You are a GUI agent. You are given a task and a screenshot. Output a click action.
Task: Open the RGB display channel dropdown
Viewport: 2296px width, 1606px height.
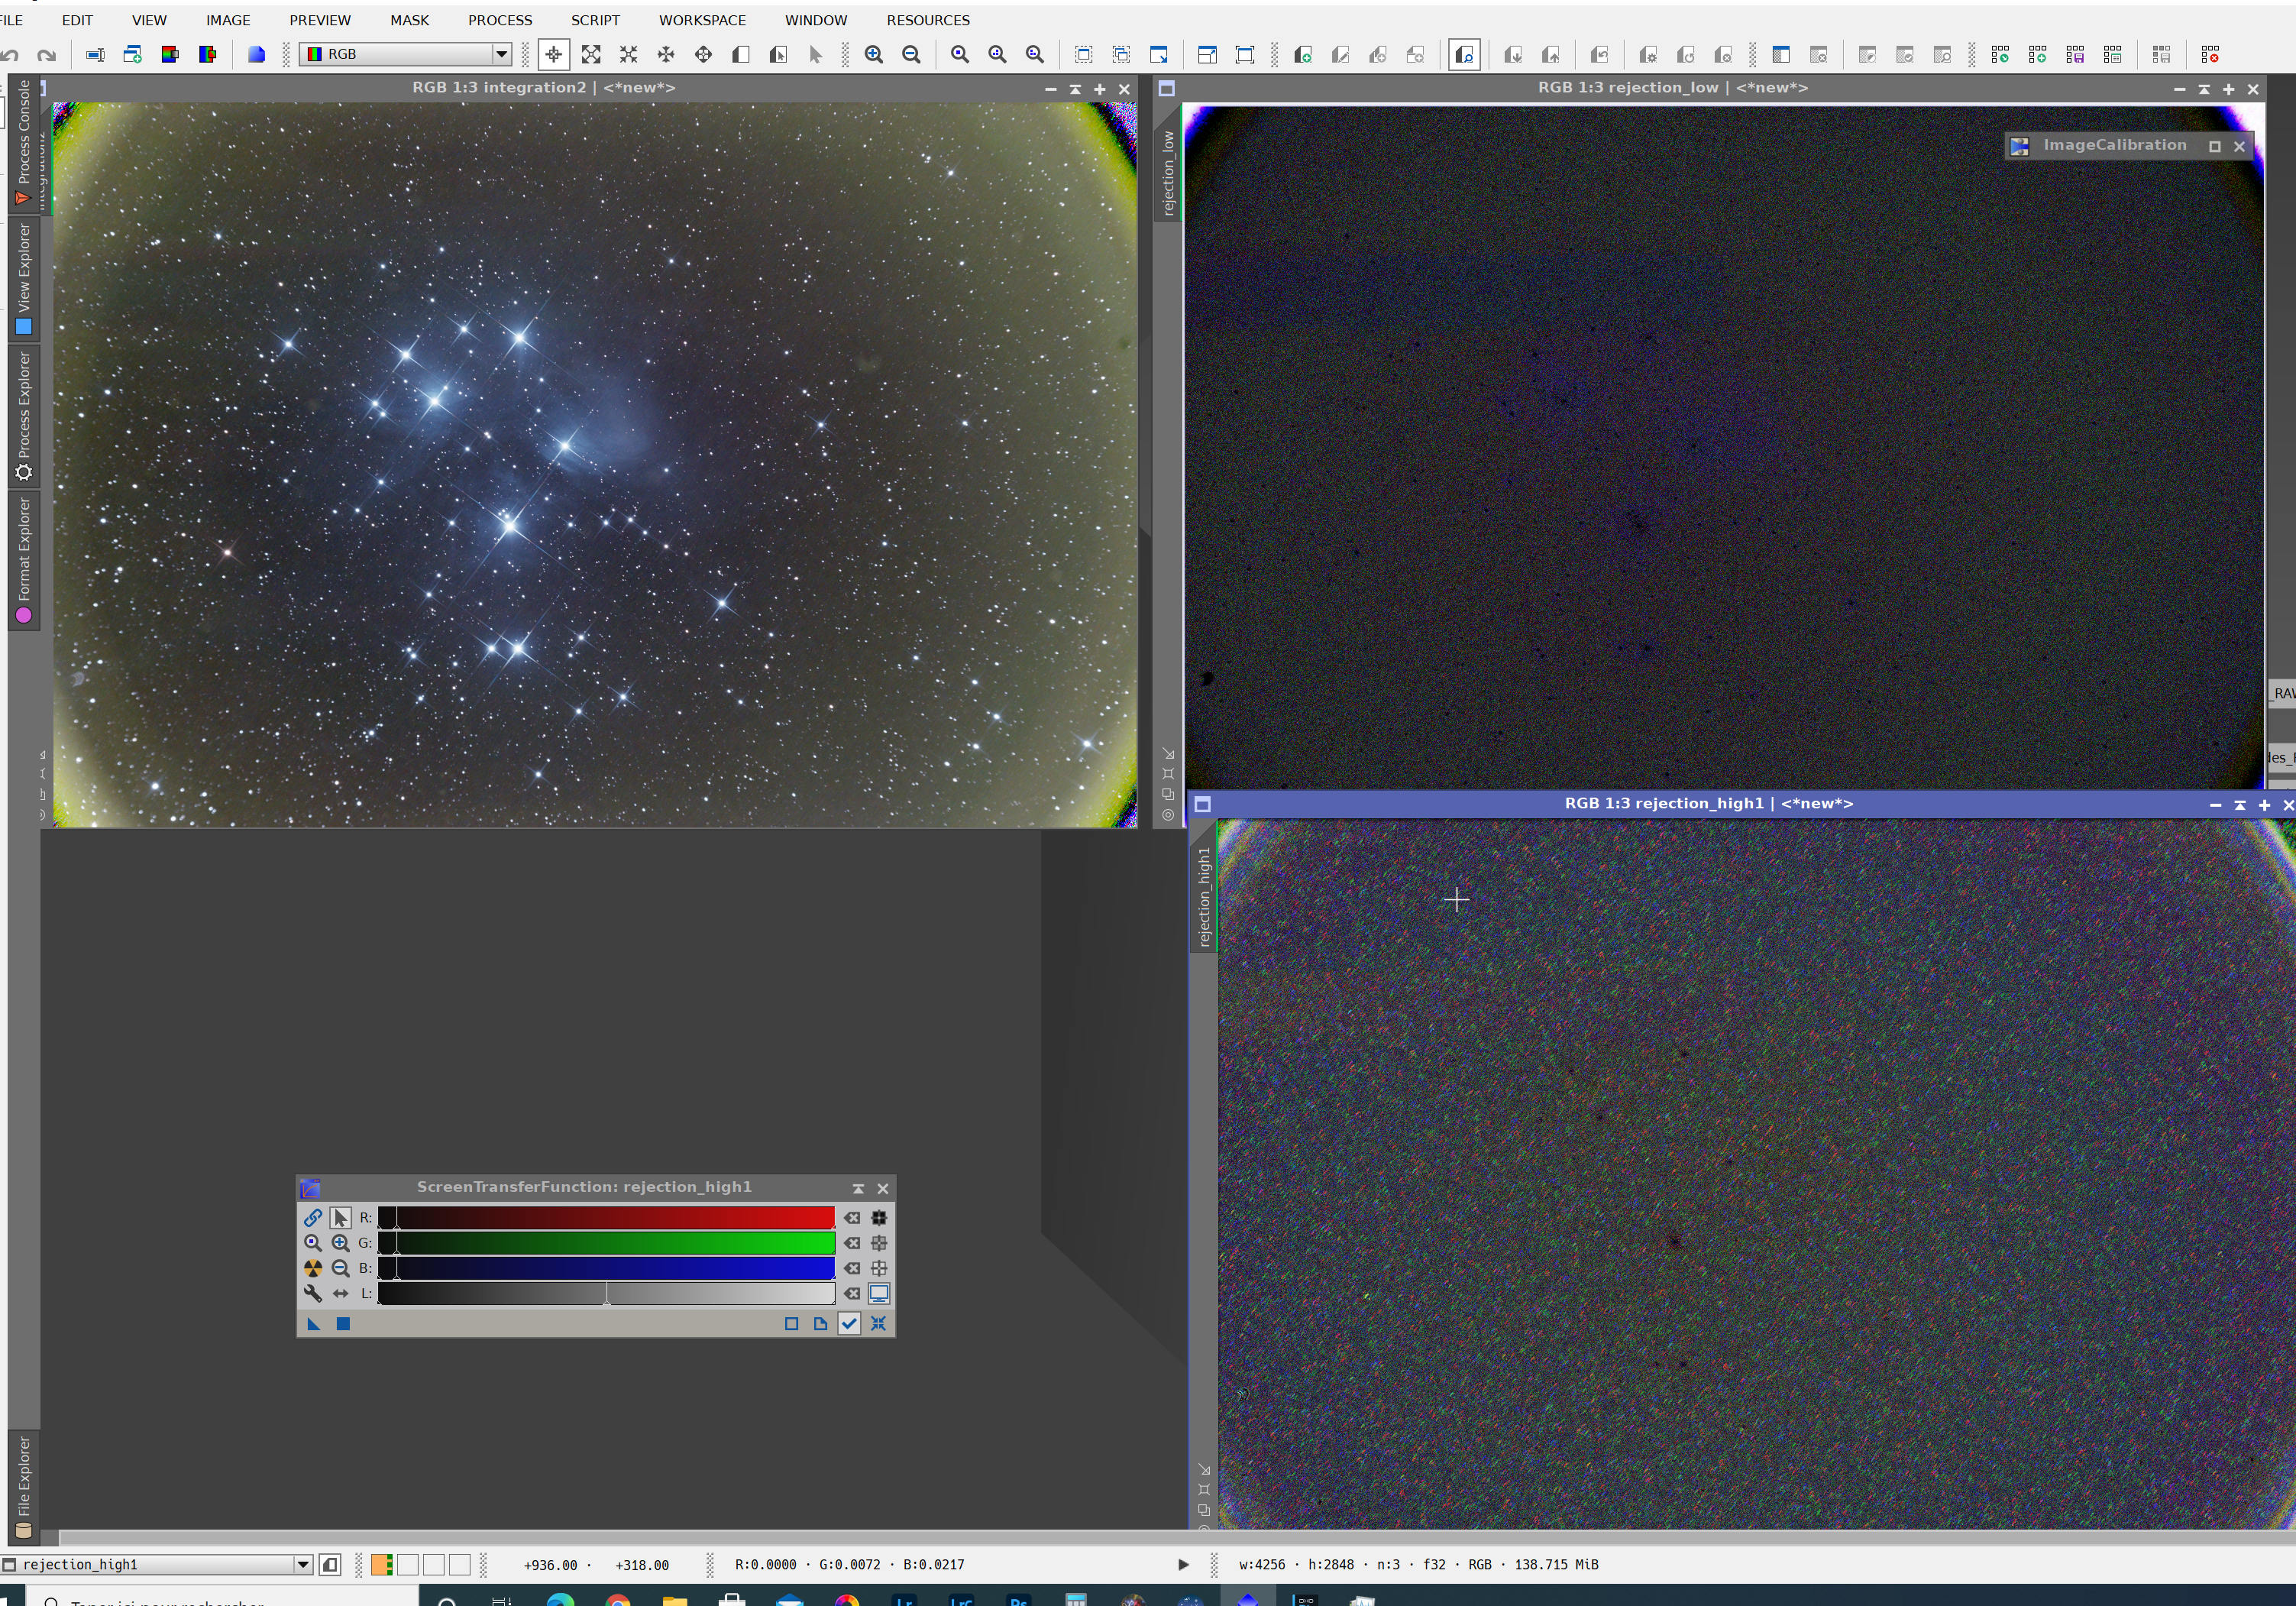501,54
